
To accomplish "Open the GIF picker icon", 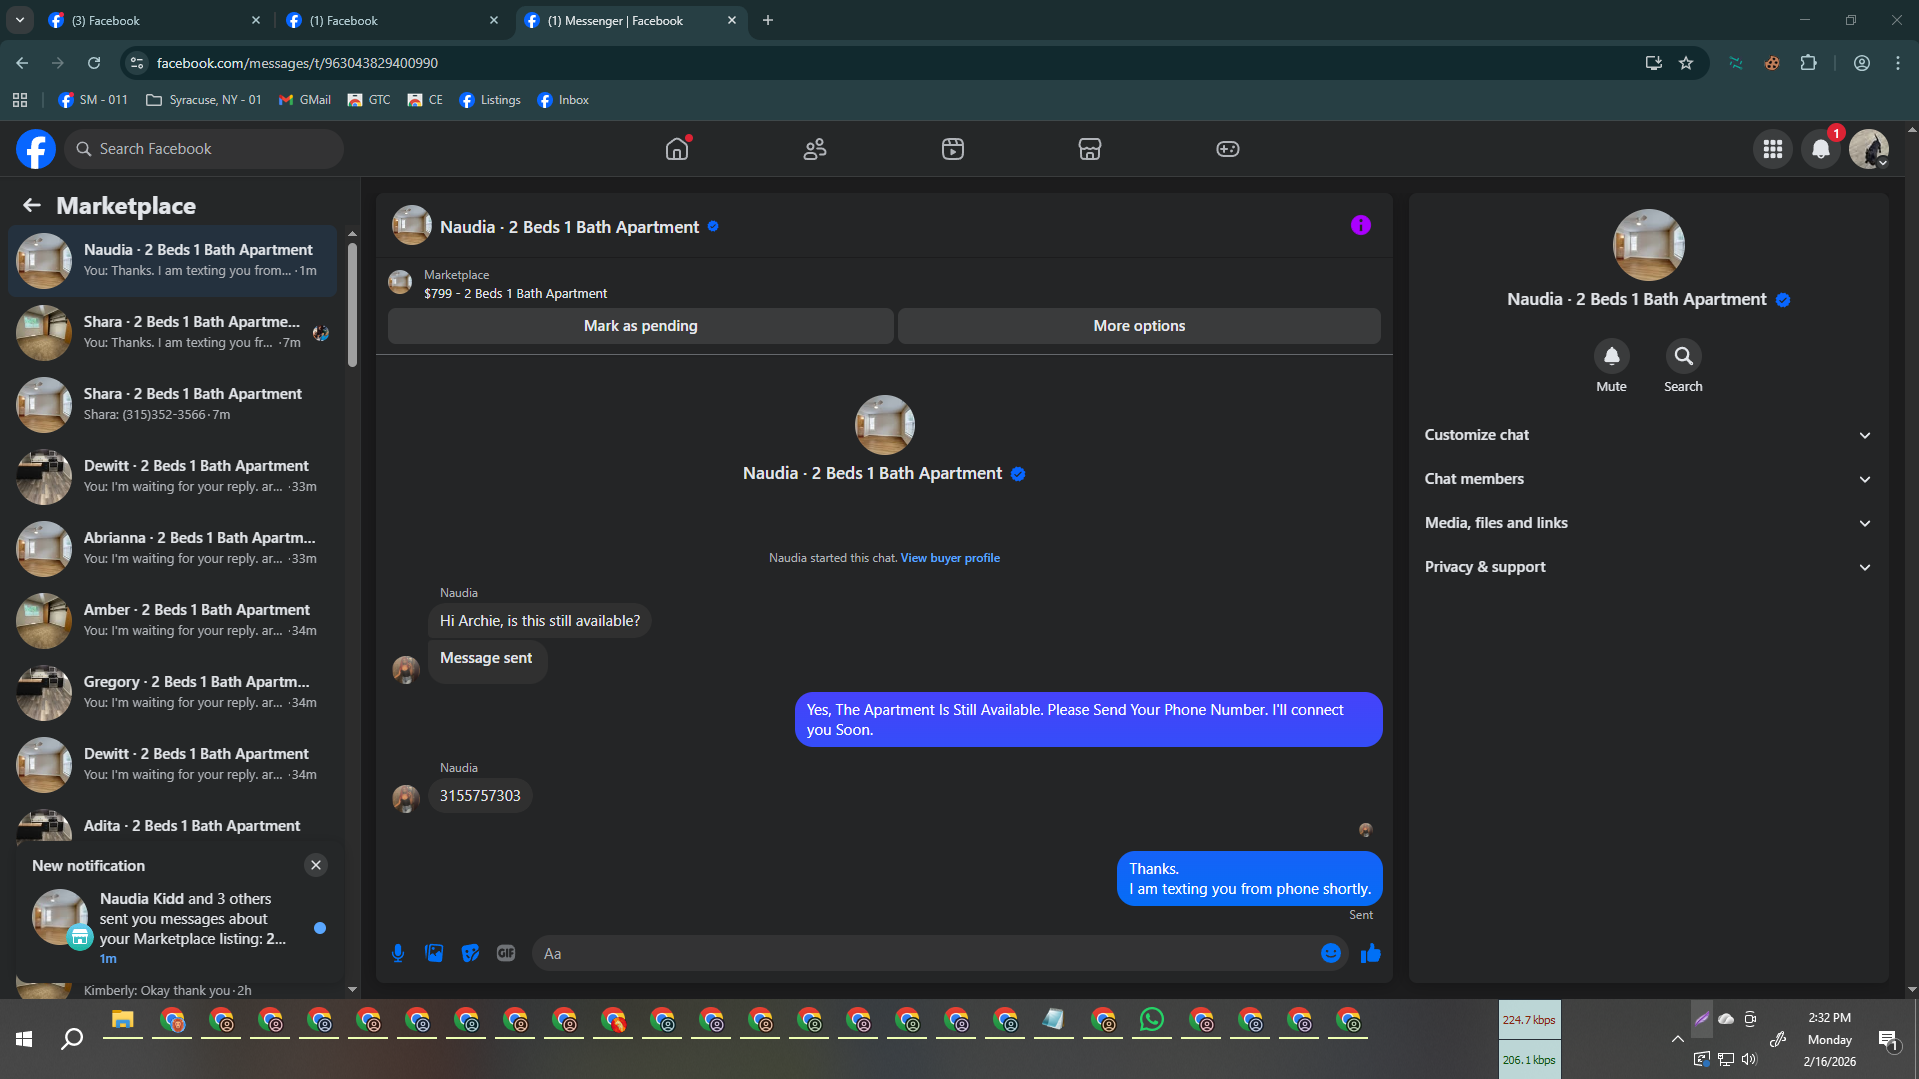I will tap(506, 953).
